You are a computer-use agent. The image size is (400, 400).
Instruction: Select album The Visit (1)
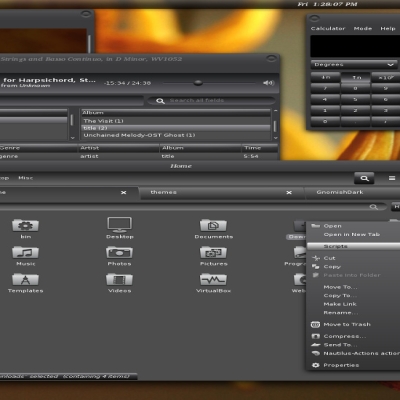click(x=176, y=121)
